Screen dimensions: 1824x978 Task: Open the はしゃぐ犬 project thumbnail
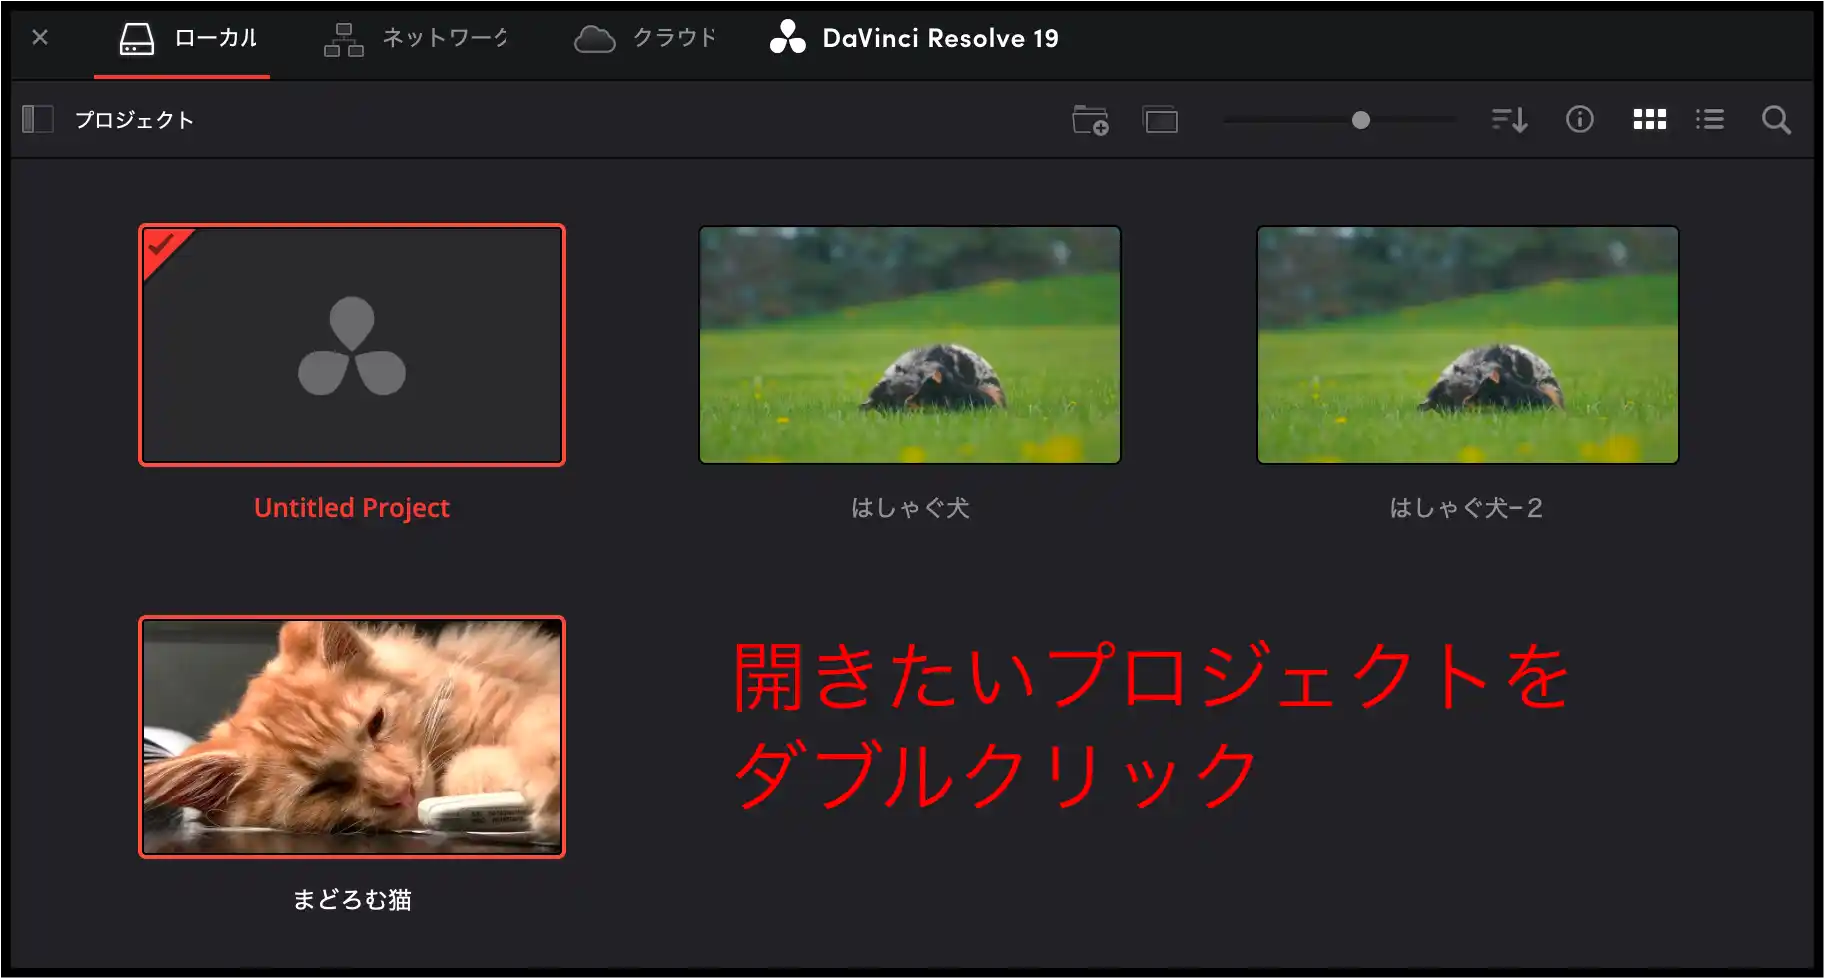tap(909, 344)
